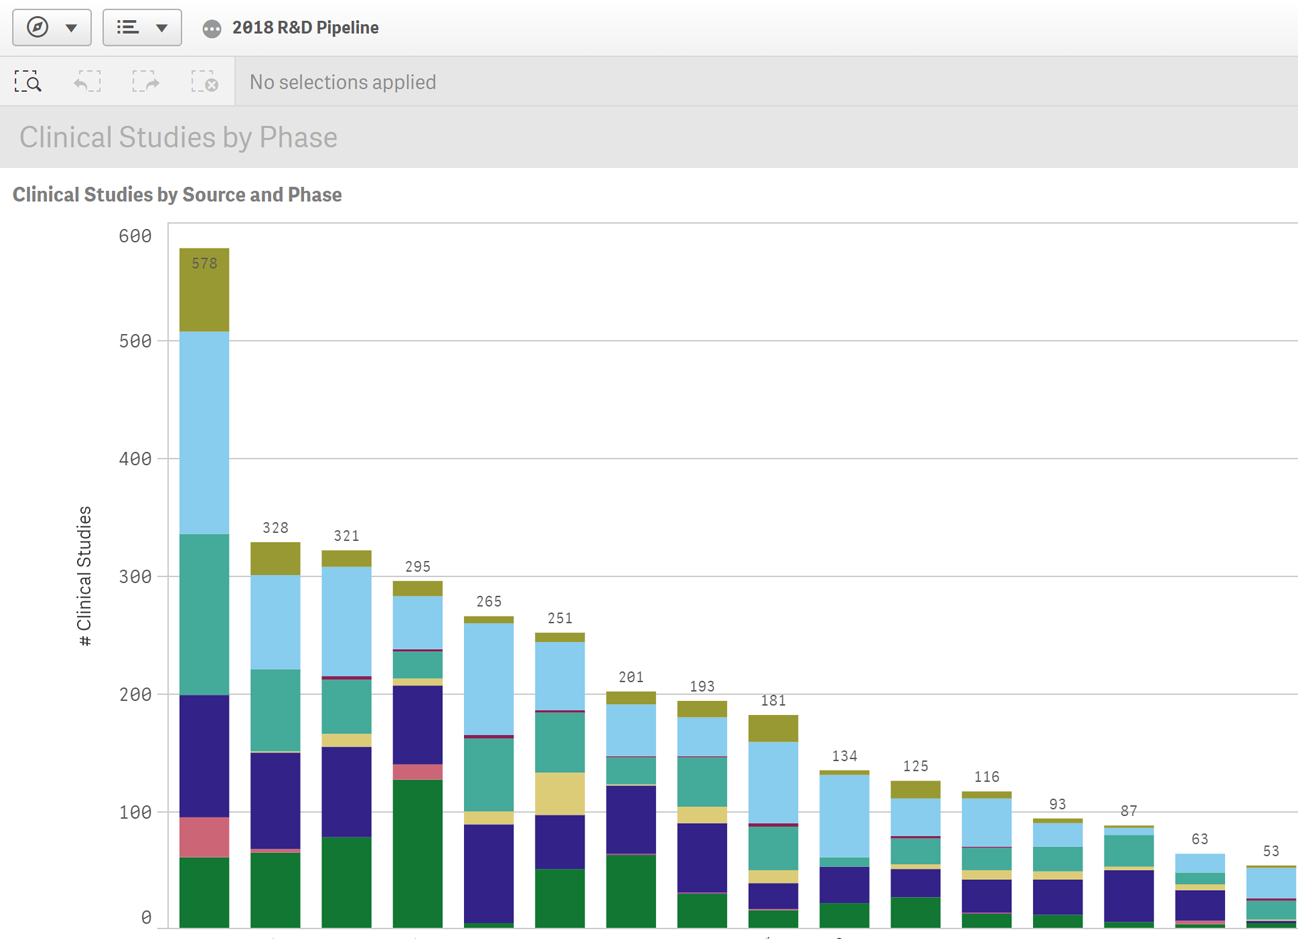Select the bar labeled 125
The width and height of the screenshot is (1298, 939).
point(915,854)
